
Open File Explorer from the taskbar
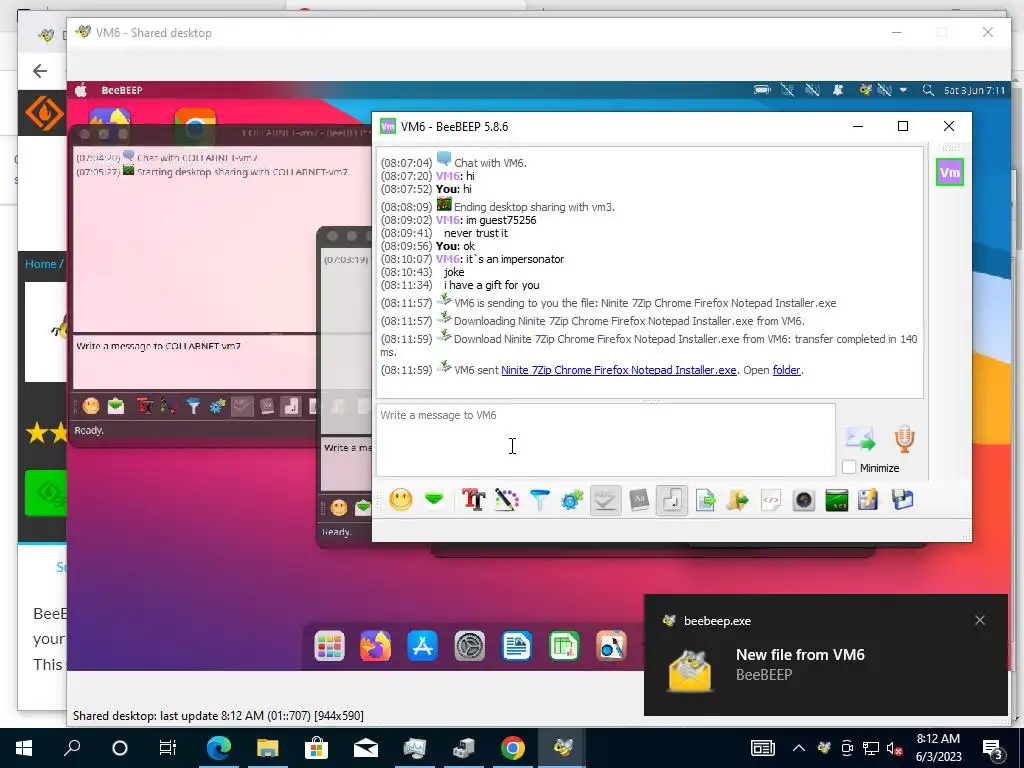268,748
